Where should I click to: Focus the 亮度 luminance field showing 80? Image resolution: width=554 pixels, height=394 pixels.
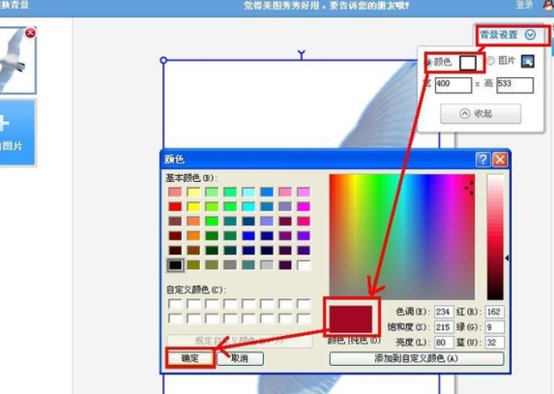tap(443, 342)
